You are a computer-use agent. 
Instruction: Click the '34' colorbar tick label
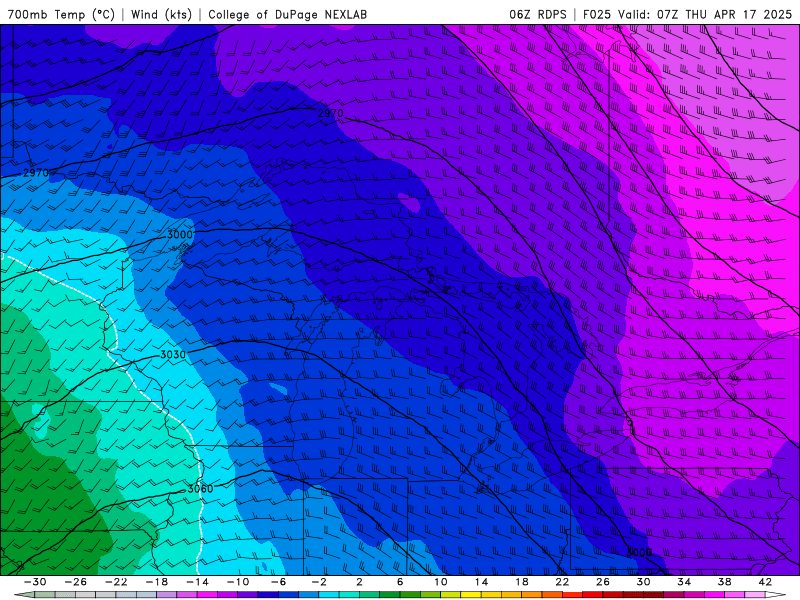[684, 582]
